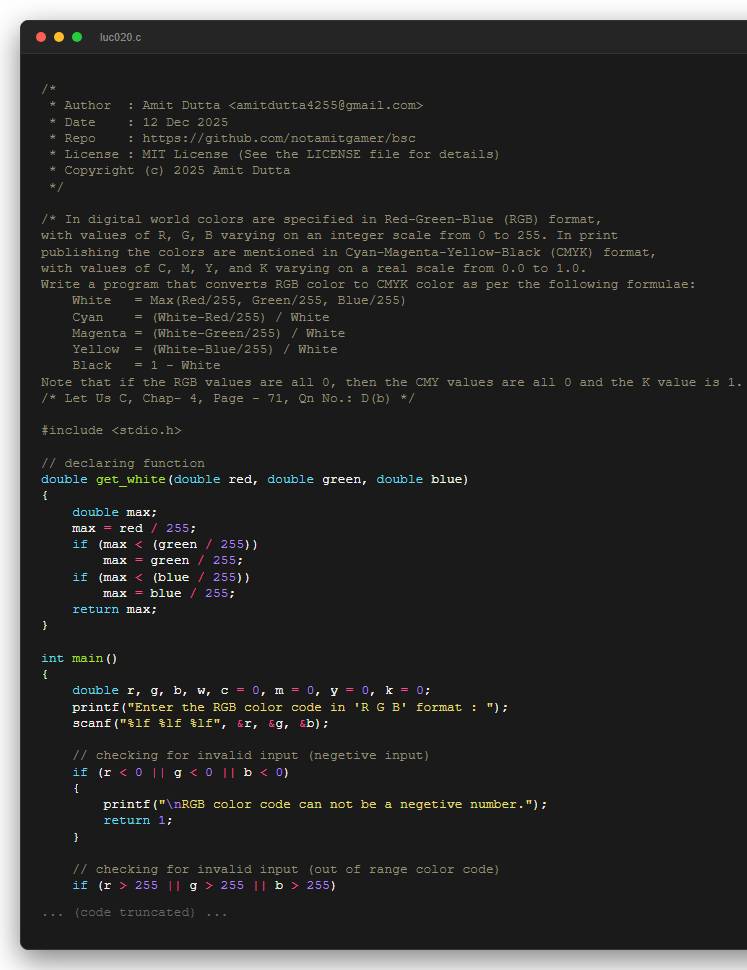747x970 pixels.
Task: Click the 'Write a program that converts RGB' line
Action: point(368,285)
